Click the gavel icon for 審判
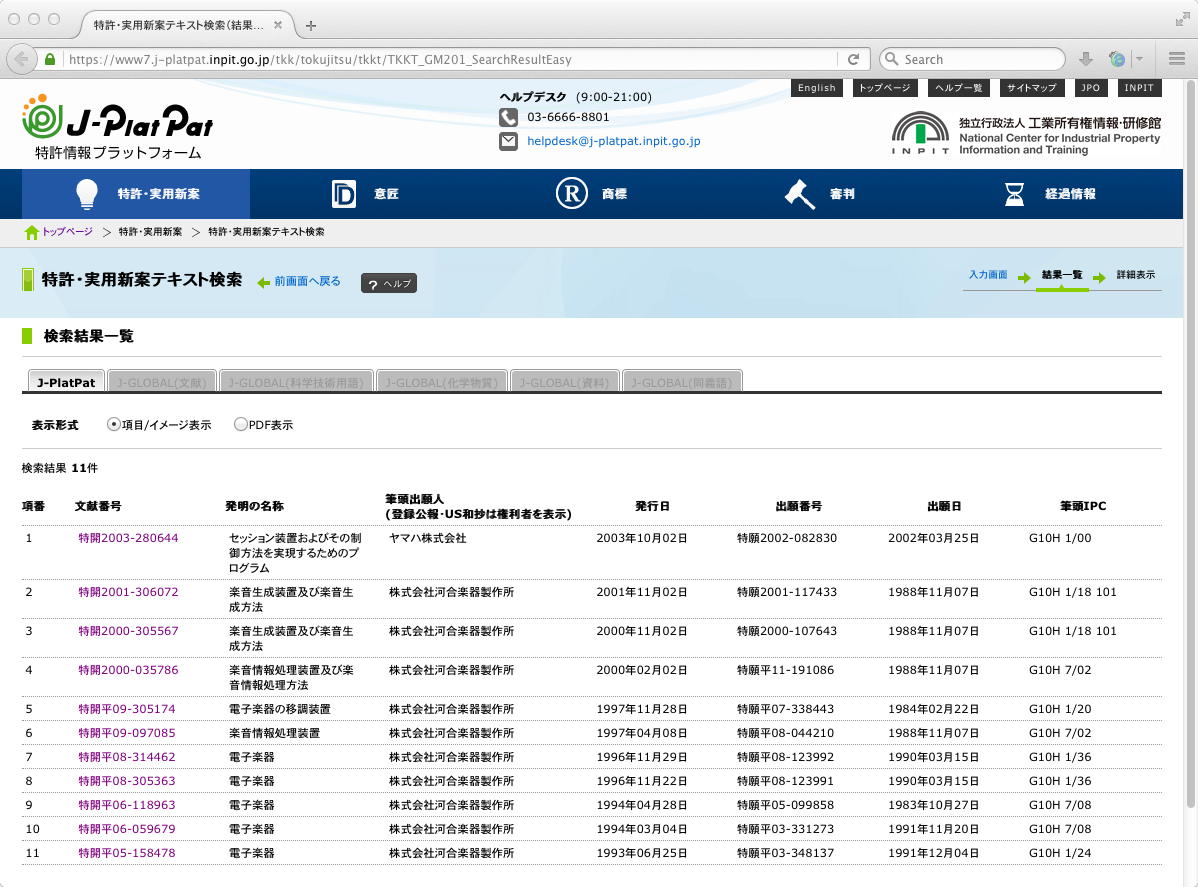This screenshot has width=1198, height=887. click(800, 194)
